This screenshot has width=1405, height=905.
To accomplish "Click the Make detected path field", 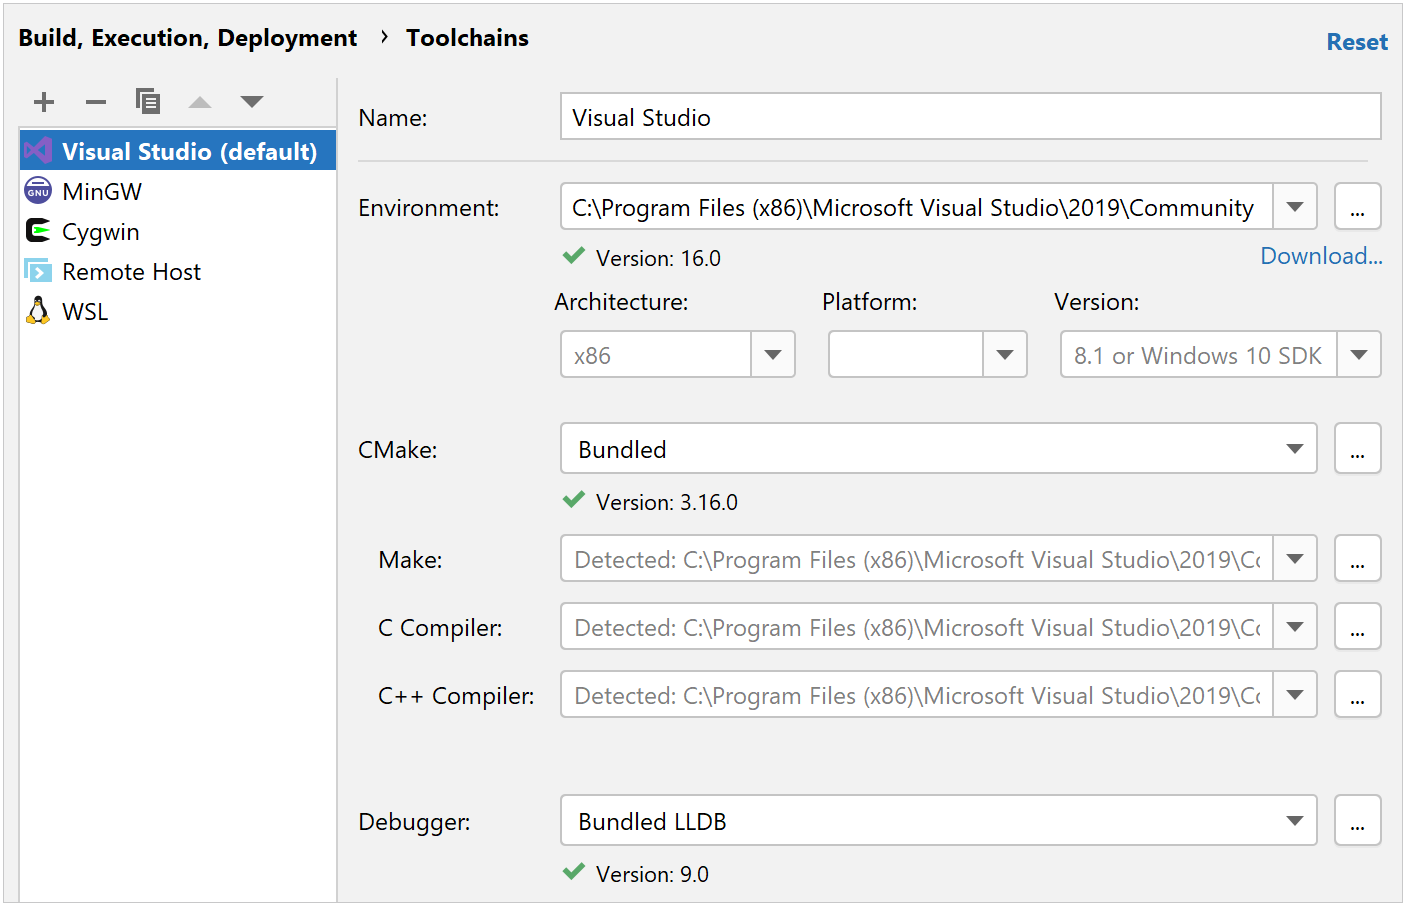I will click(916, 559).
